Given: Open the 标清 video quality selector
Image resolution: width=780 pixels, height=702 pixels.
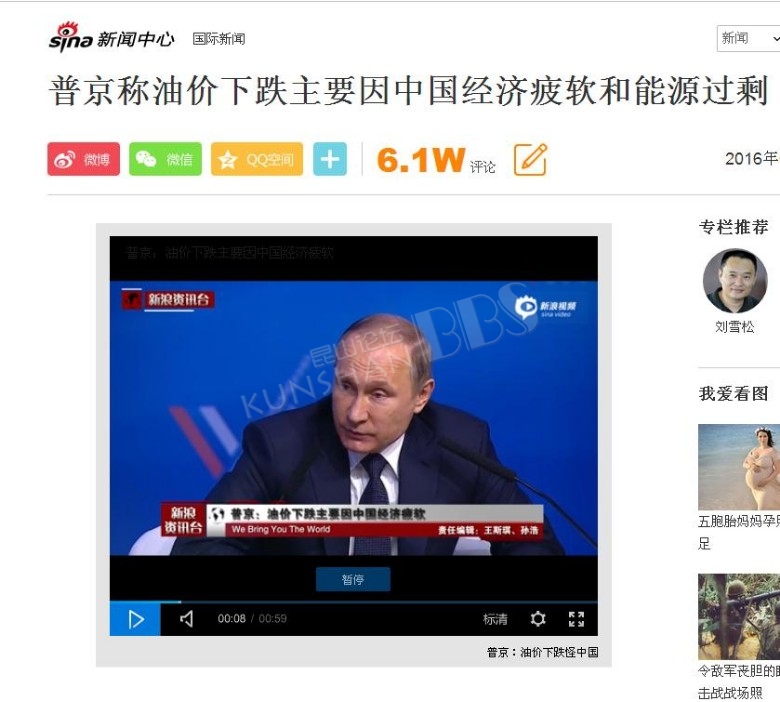Looking at the screenshot, I should [495, 619].
